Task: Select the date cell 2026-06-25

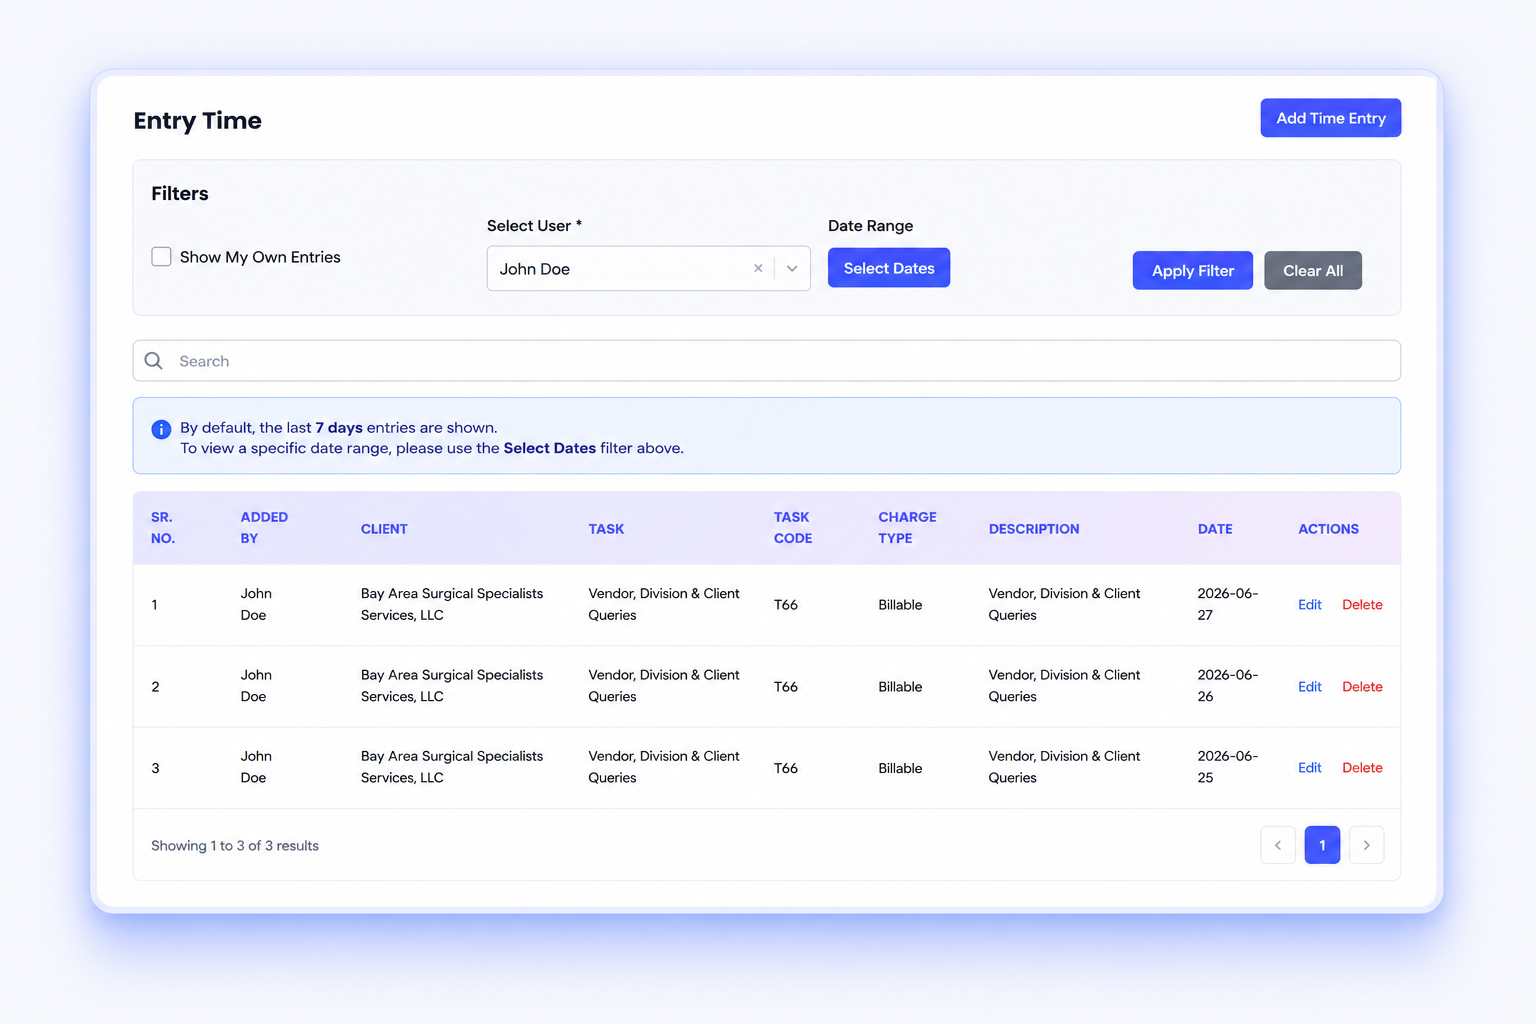Action: click(1228, 767)
